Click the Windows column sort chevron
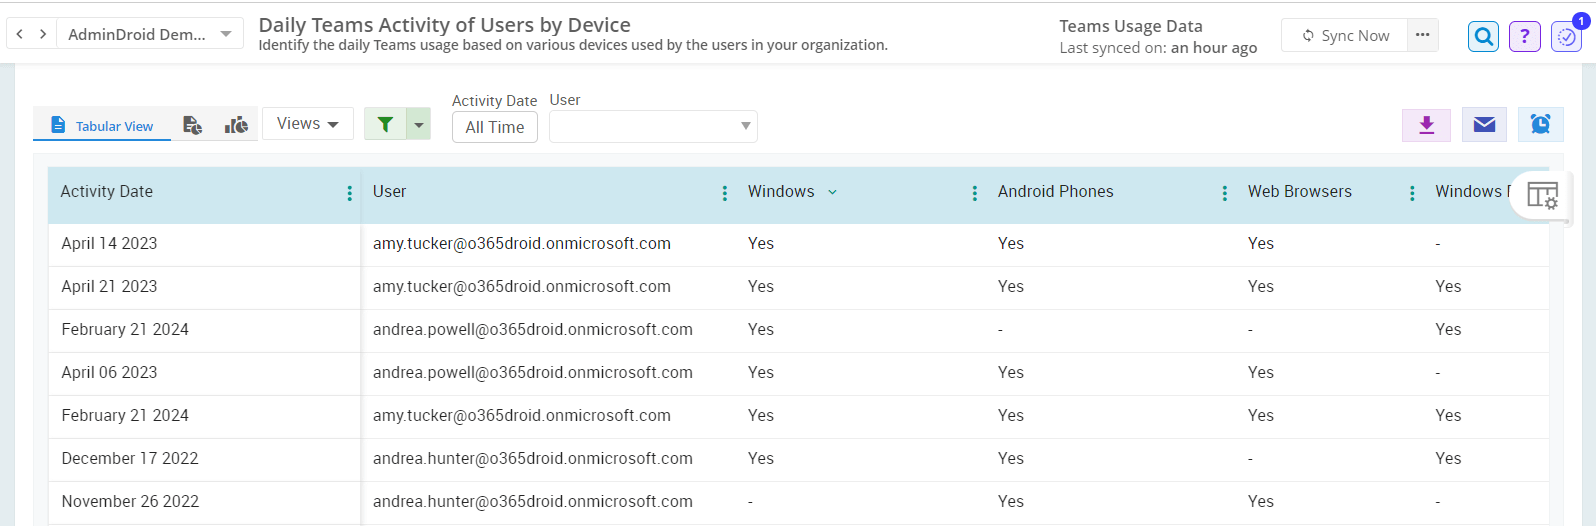The image size is (1596, 526). [x=832, y=192]
